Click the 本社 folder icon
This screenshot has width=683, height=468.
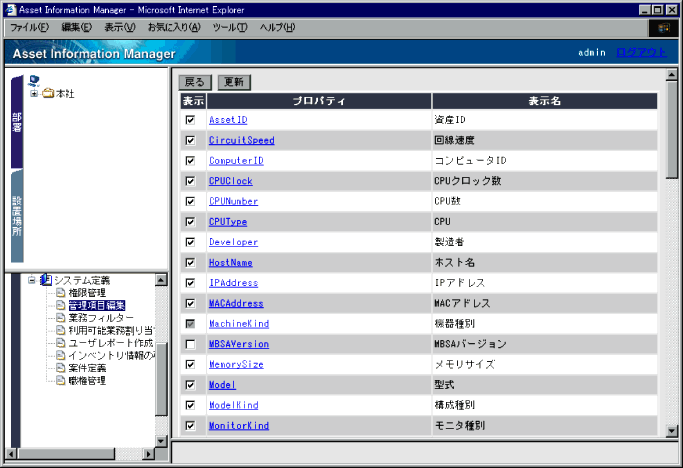pyautogui.click(x=48, y=93)
